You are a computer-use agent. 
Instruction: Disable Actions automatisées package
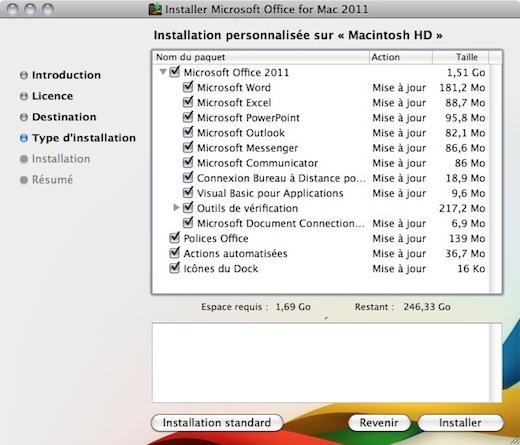175,253
